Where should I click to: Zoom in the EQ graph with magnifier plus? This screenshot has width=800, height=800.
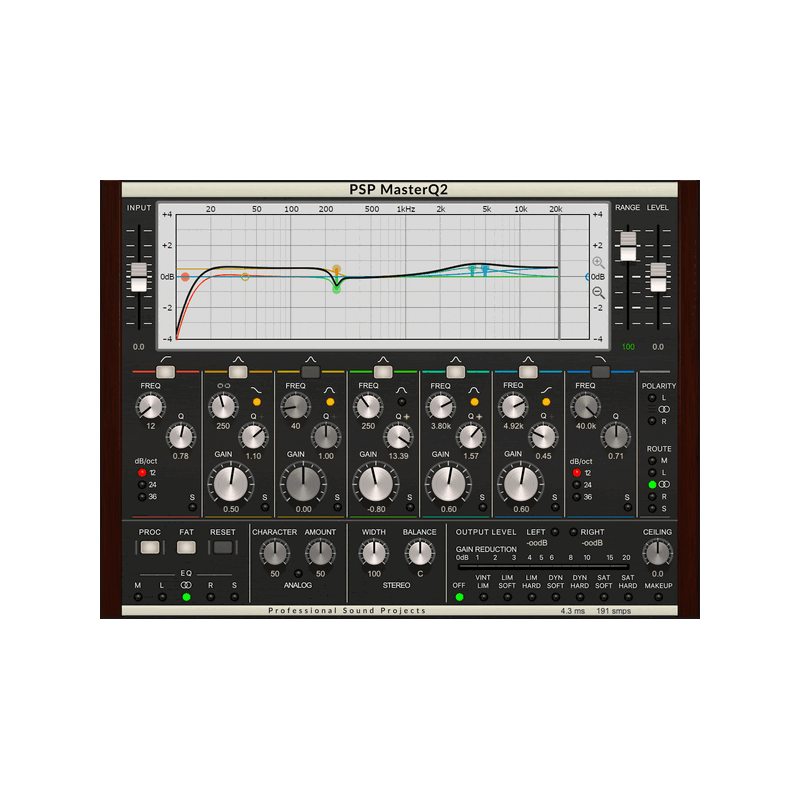point(598,263)
